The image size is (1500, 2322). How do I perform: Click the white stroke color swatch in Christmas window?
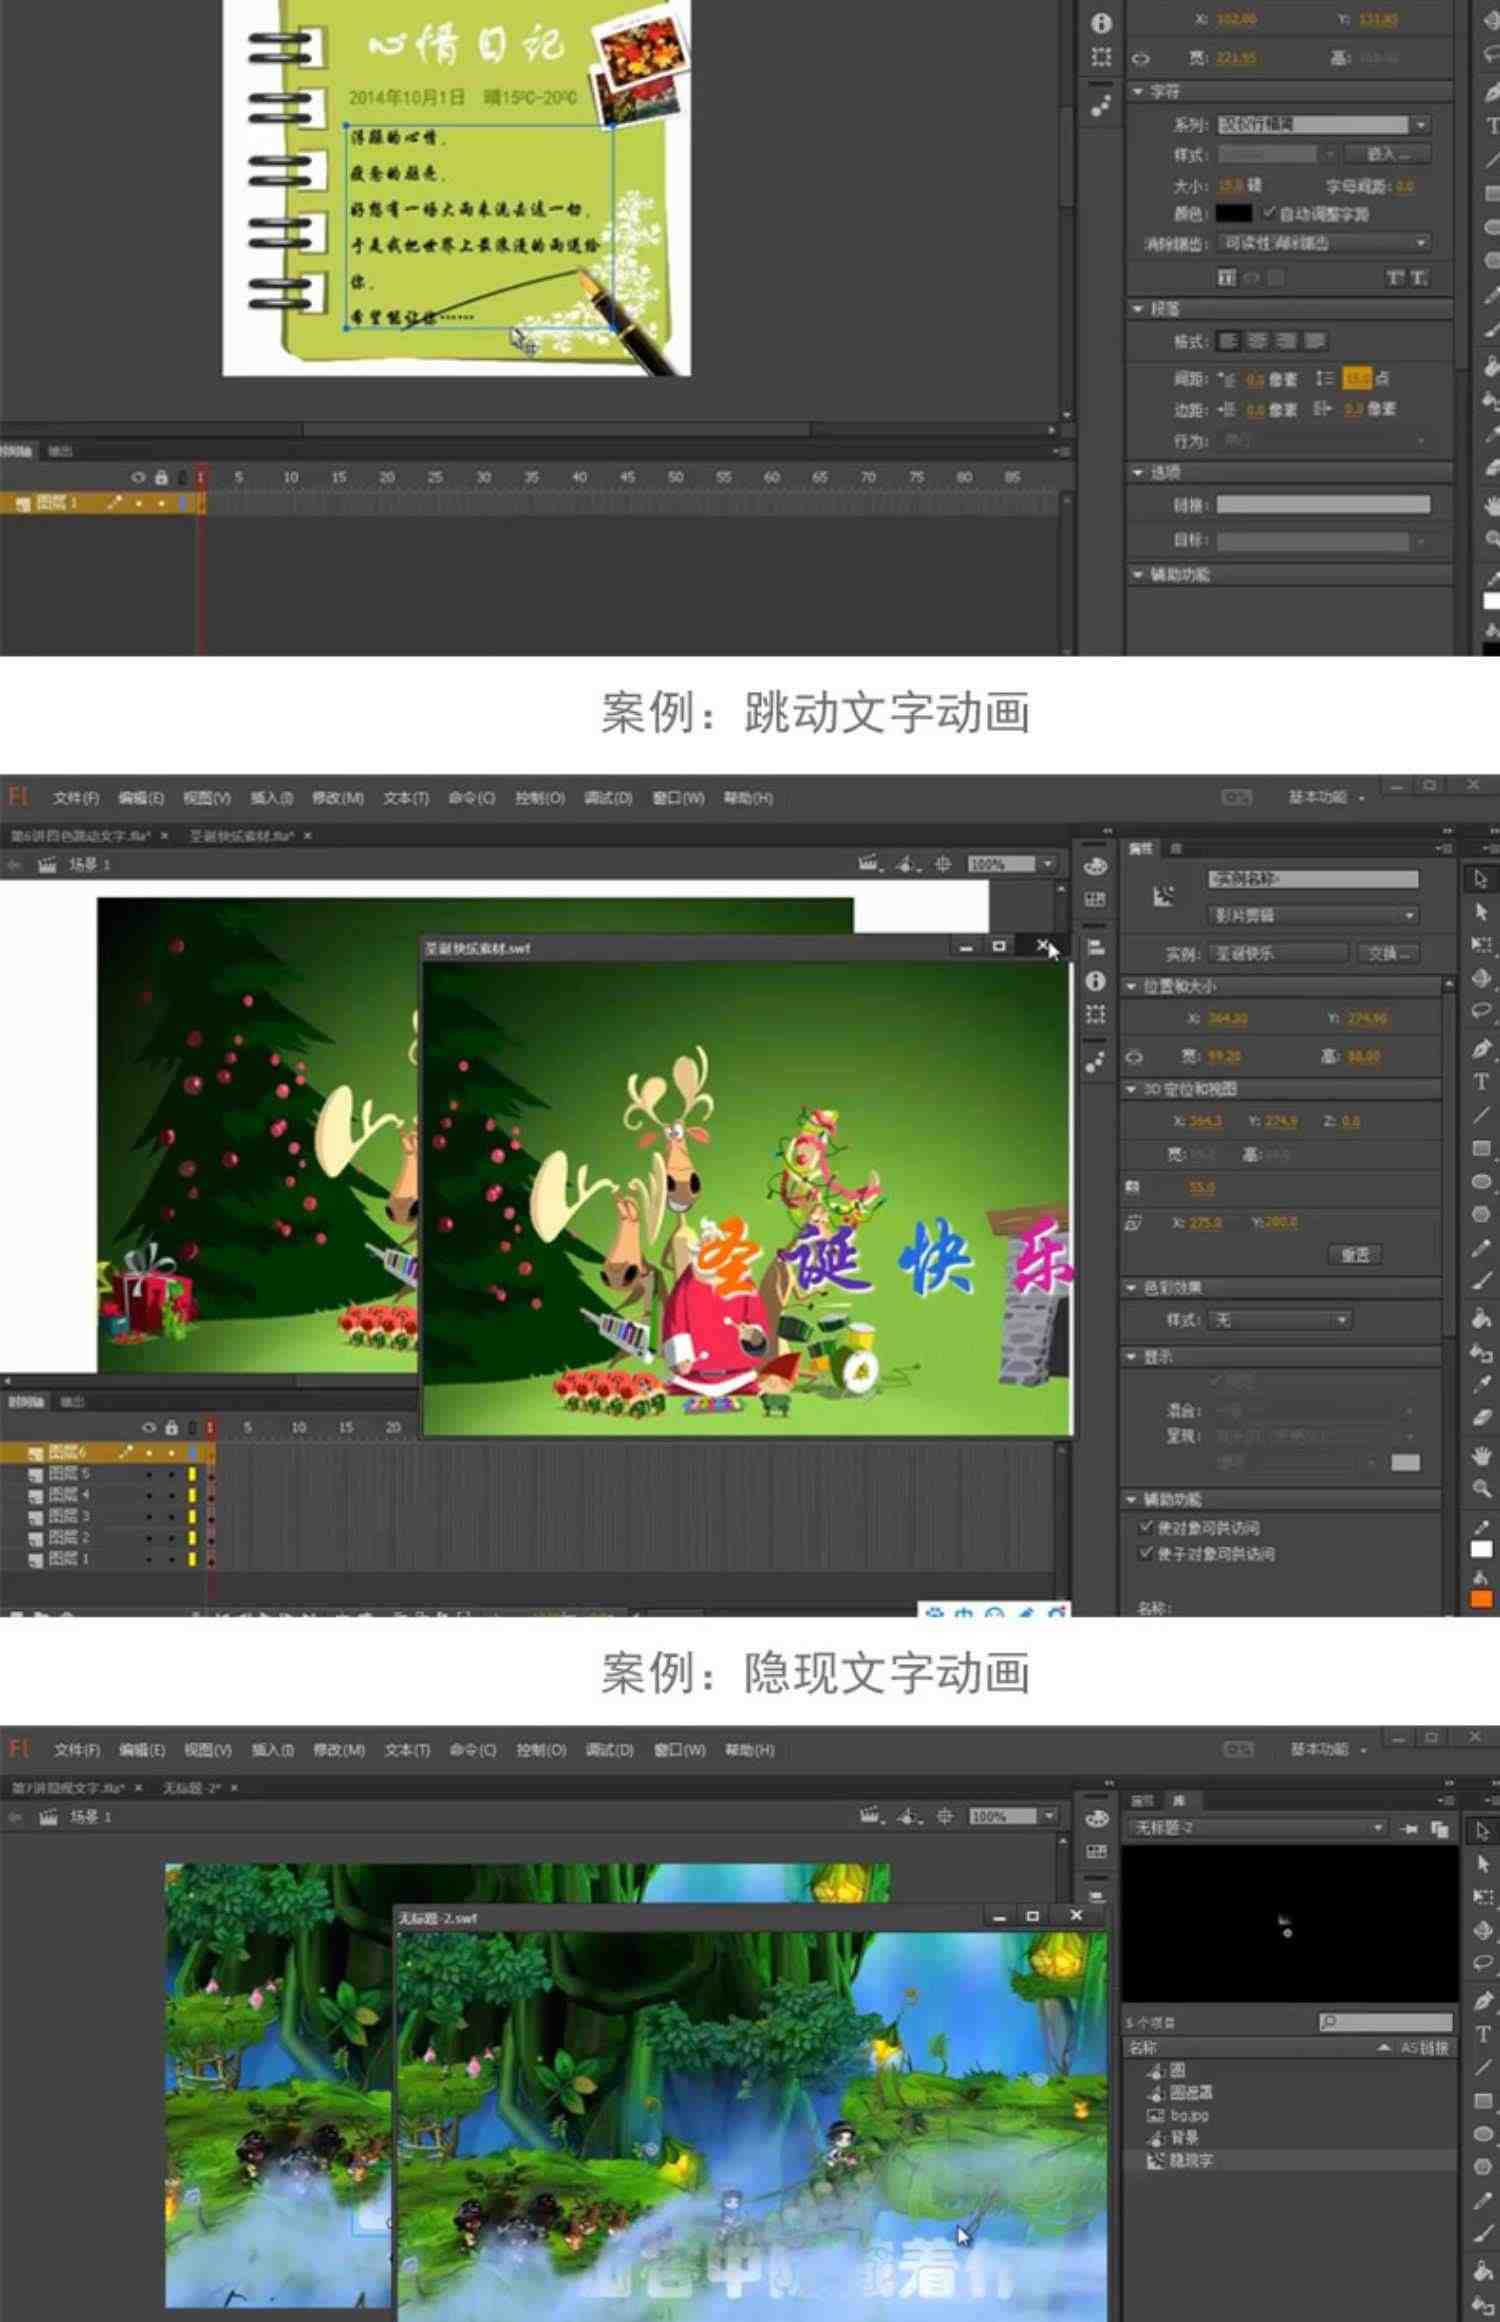[x=1481, y=1550]
